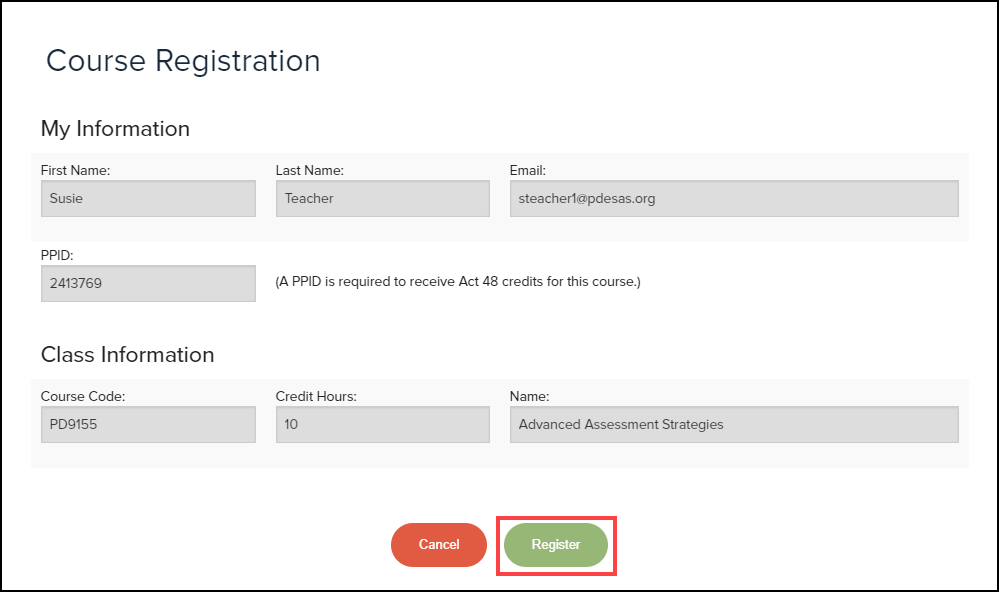Click the 'Credit Hours:' label
Viewport: 999px width, 592px height.
point(316,397)
